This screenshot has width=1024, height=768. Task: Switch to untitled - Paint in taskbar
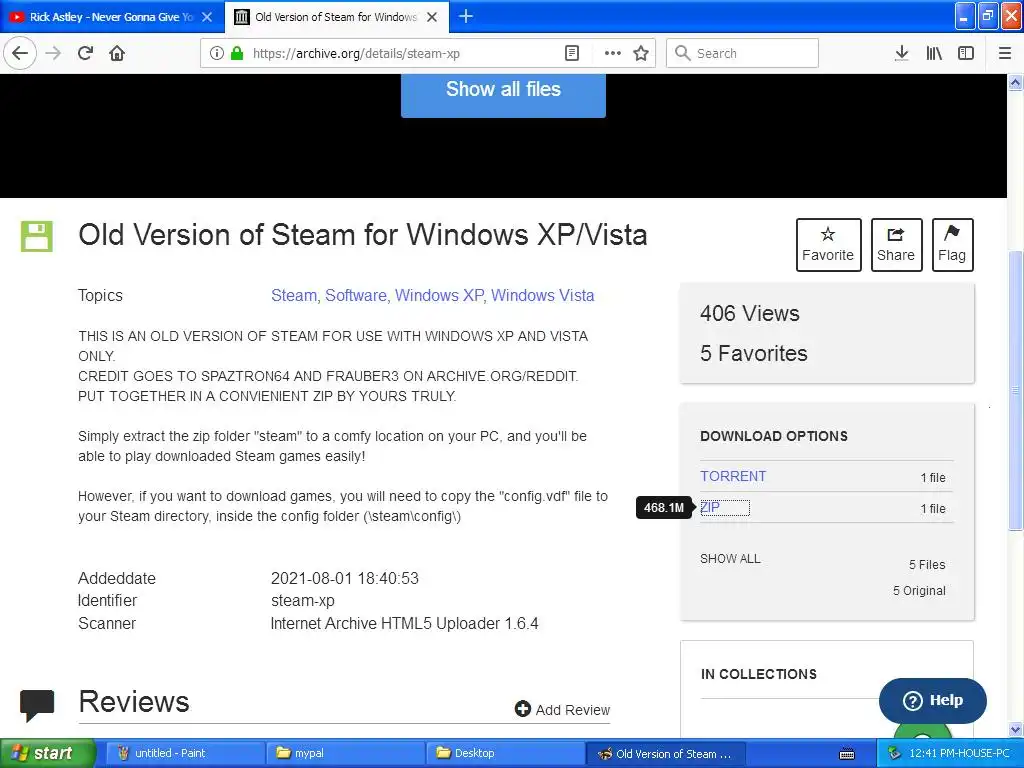pyautogui.click(x=185, y=753)
